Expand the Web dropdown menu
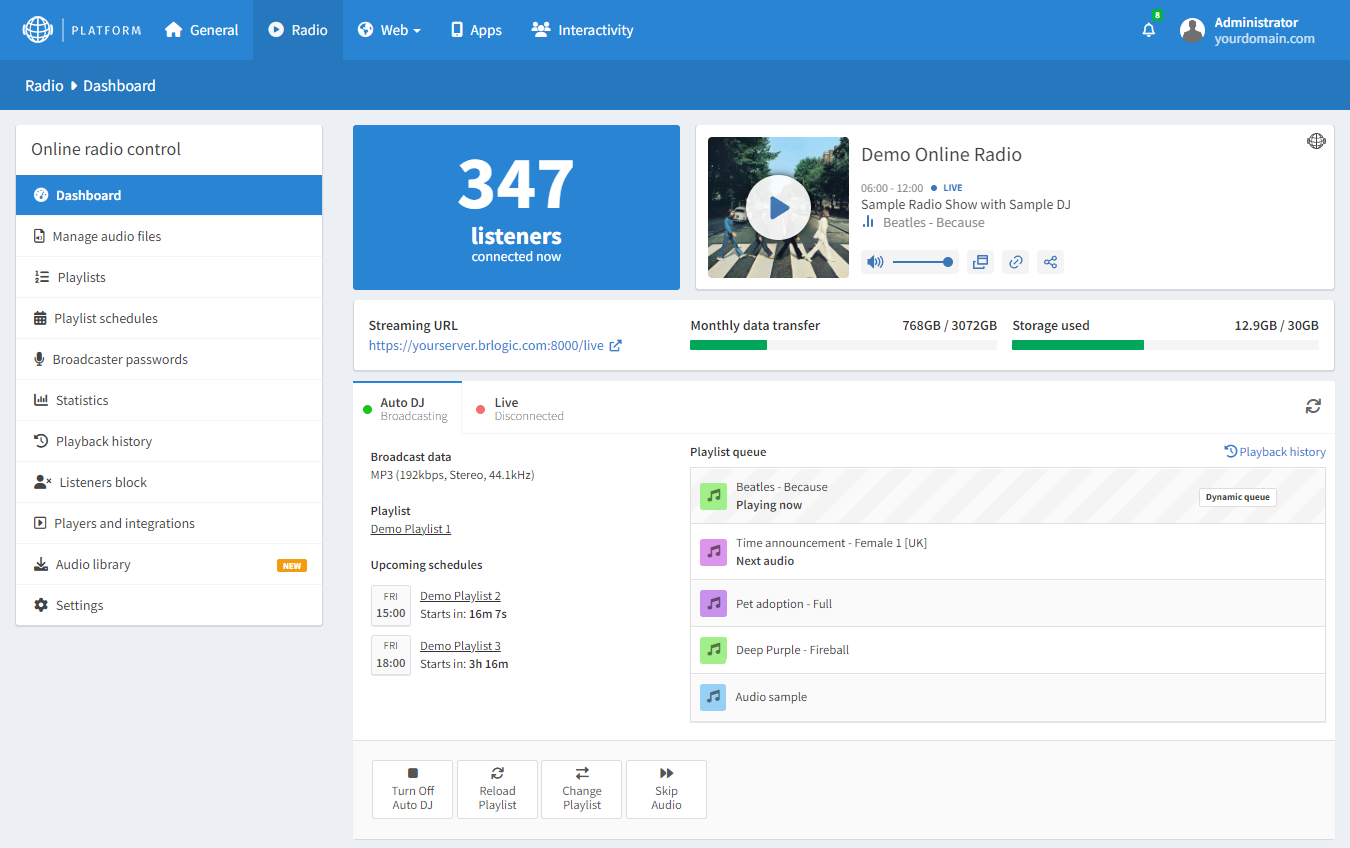Screen dimensions: 1350x848 coord(389,30)
